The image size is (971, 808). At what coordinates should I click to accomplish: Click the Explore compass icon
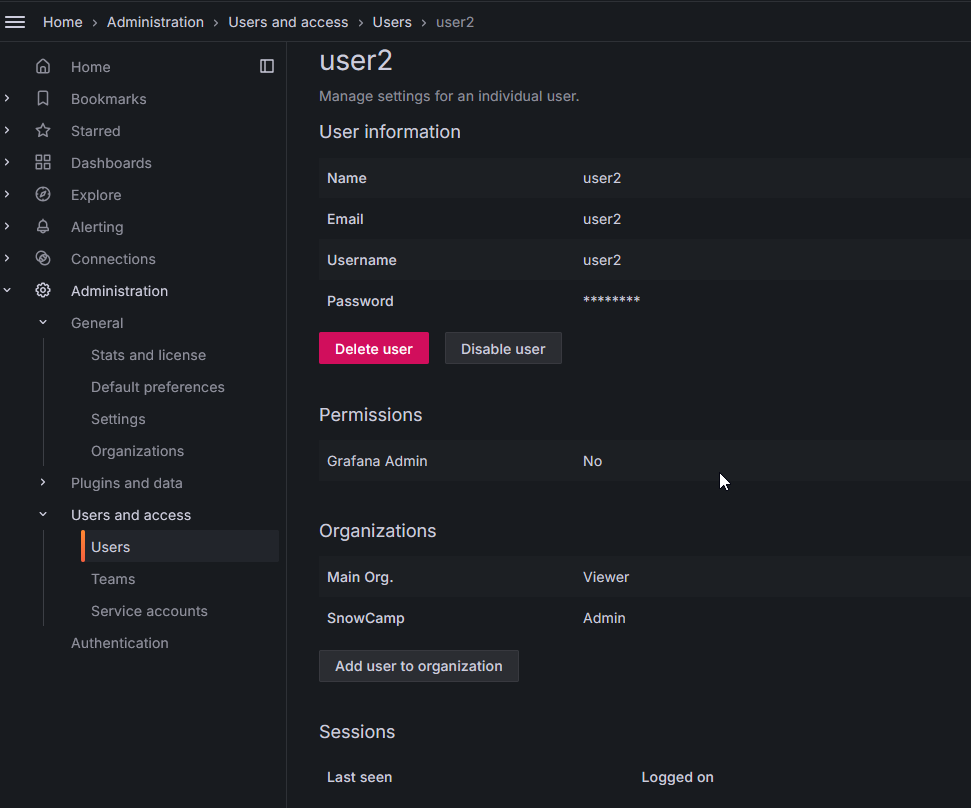43,195
